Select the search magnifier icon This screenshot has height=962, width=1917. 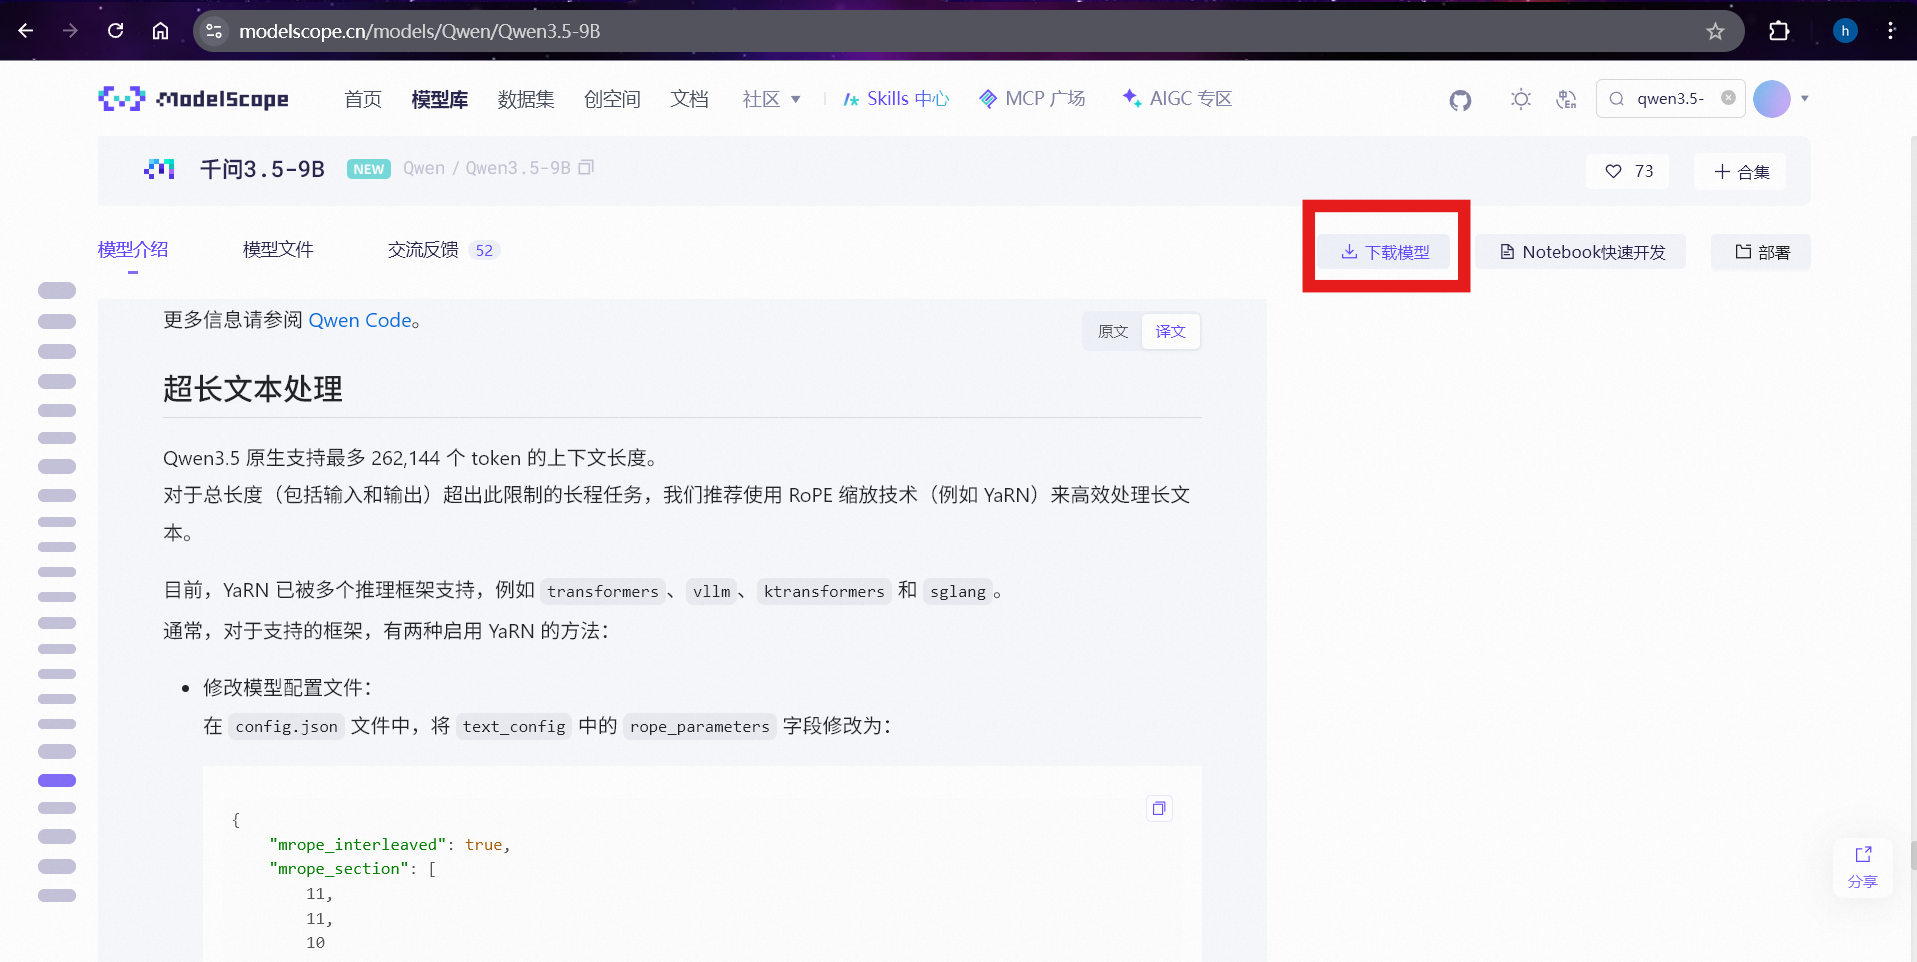point(1616,98)
